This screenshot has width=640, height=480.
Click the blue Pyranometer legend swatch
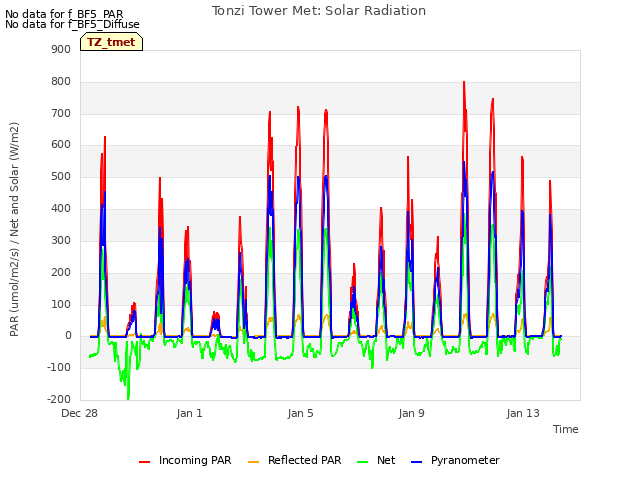click(x=416, y=462)
